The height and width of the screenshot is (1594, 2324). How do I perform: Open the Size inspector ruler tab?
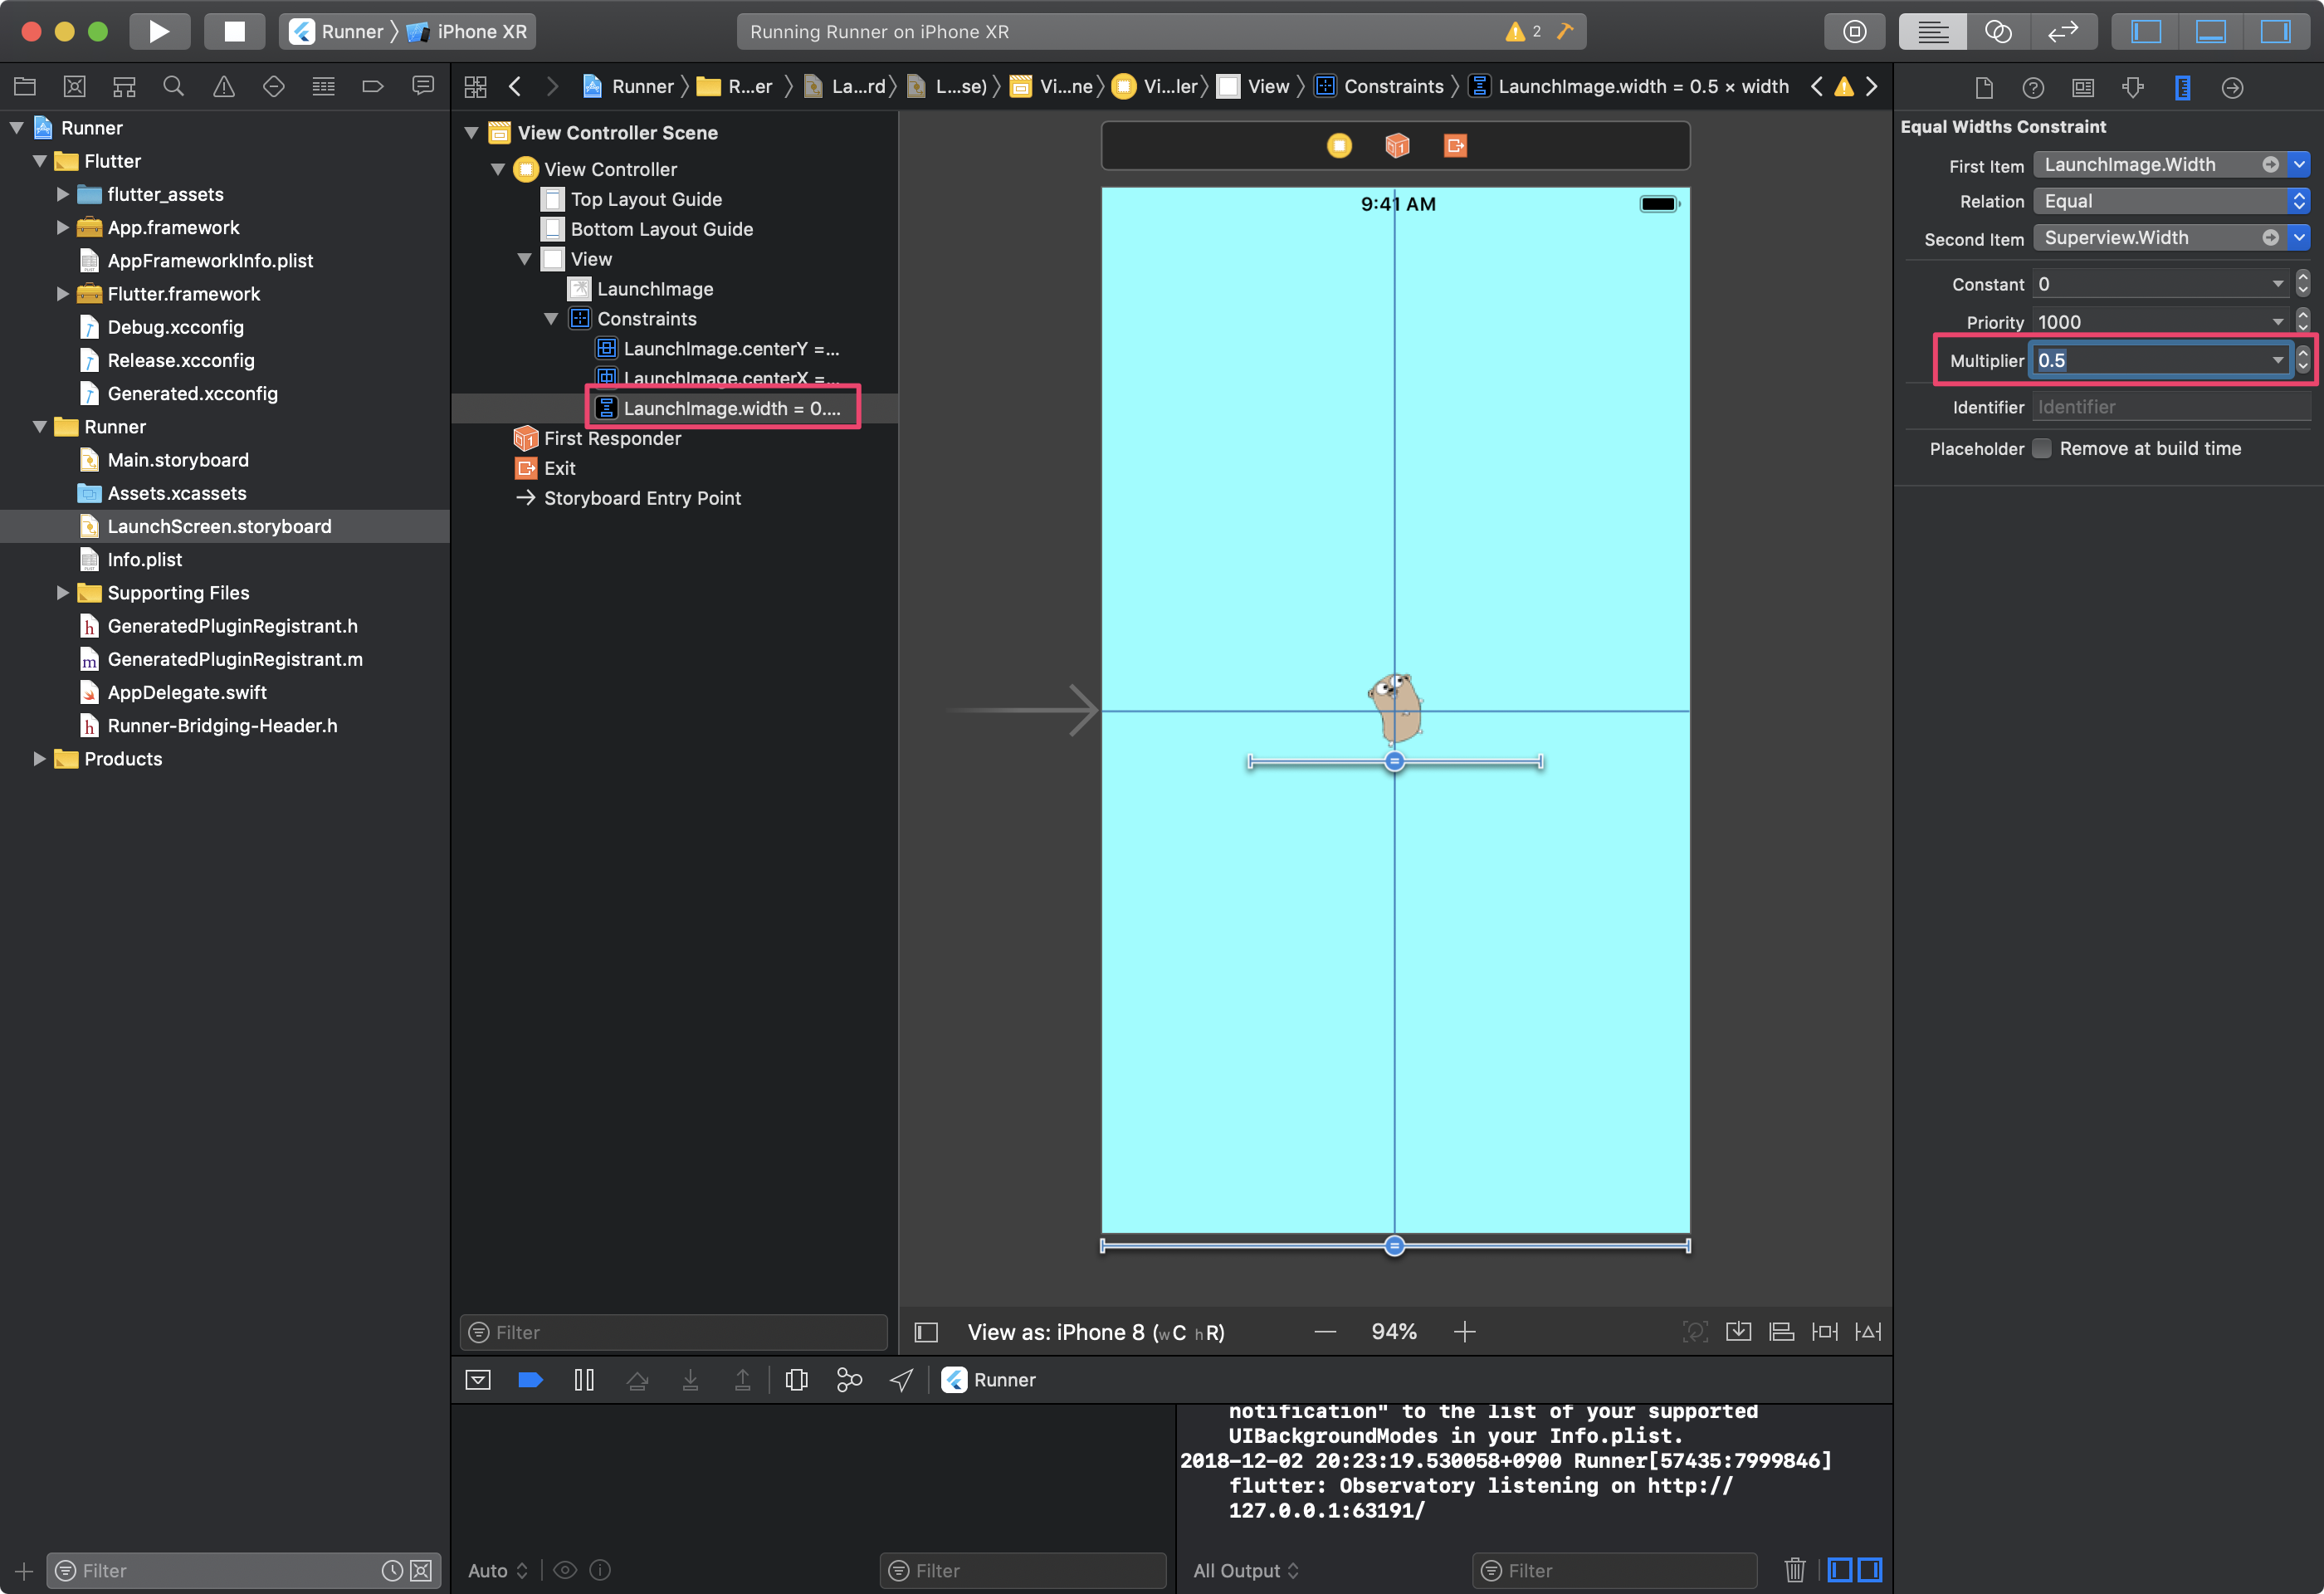2182,88
